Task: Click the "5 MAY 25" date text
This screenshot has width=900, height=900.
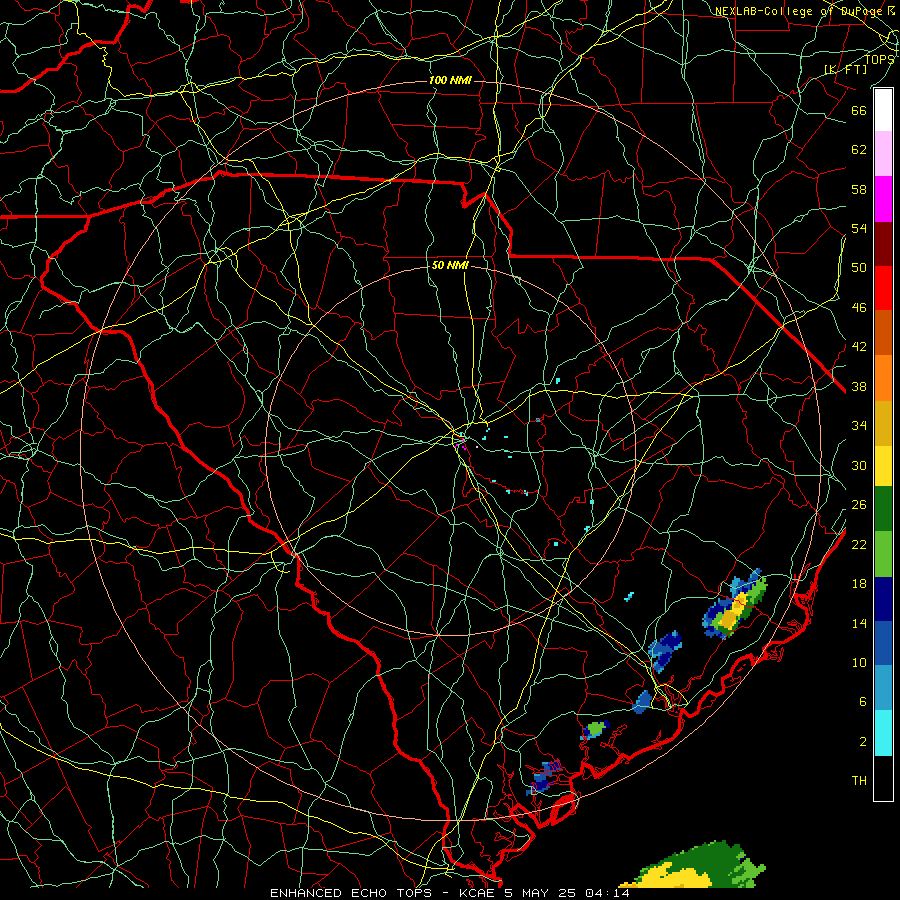Action: (540, 893)
